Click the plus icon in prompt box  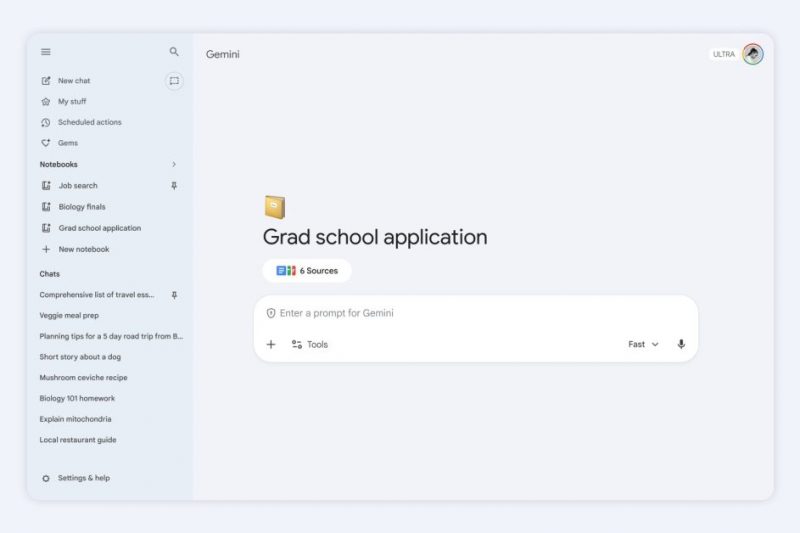271,344
